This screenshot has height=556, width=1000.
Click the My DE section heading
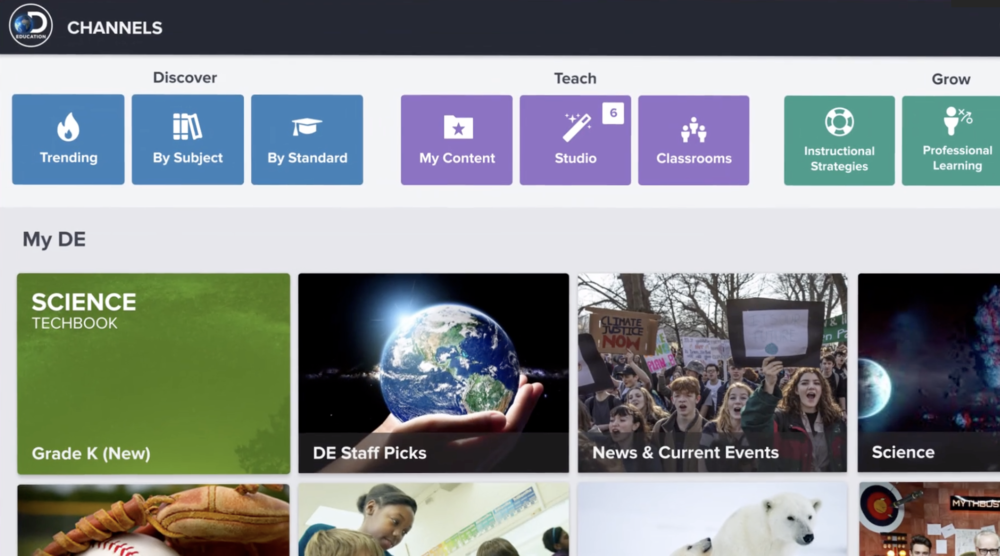(54, 239)
